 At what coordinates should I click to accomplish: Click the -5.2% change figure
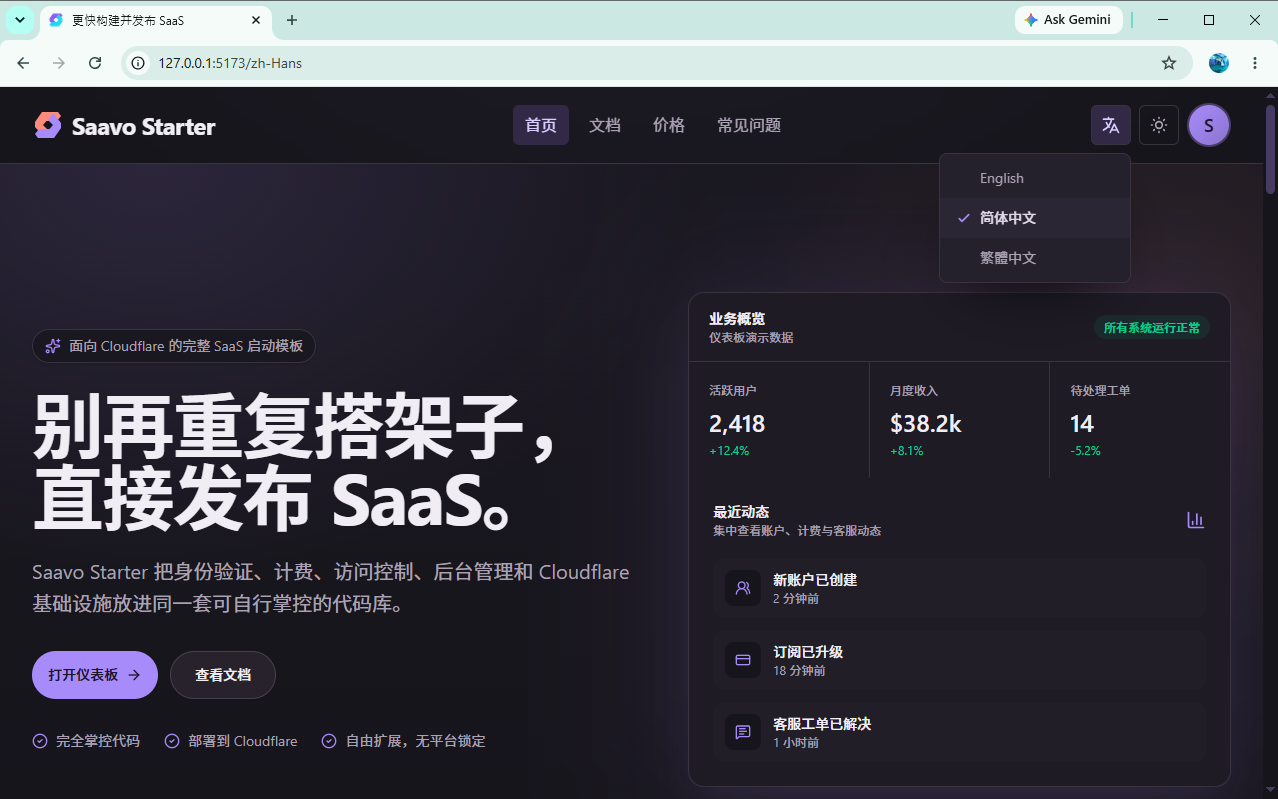(x=1085, y=451)
